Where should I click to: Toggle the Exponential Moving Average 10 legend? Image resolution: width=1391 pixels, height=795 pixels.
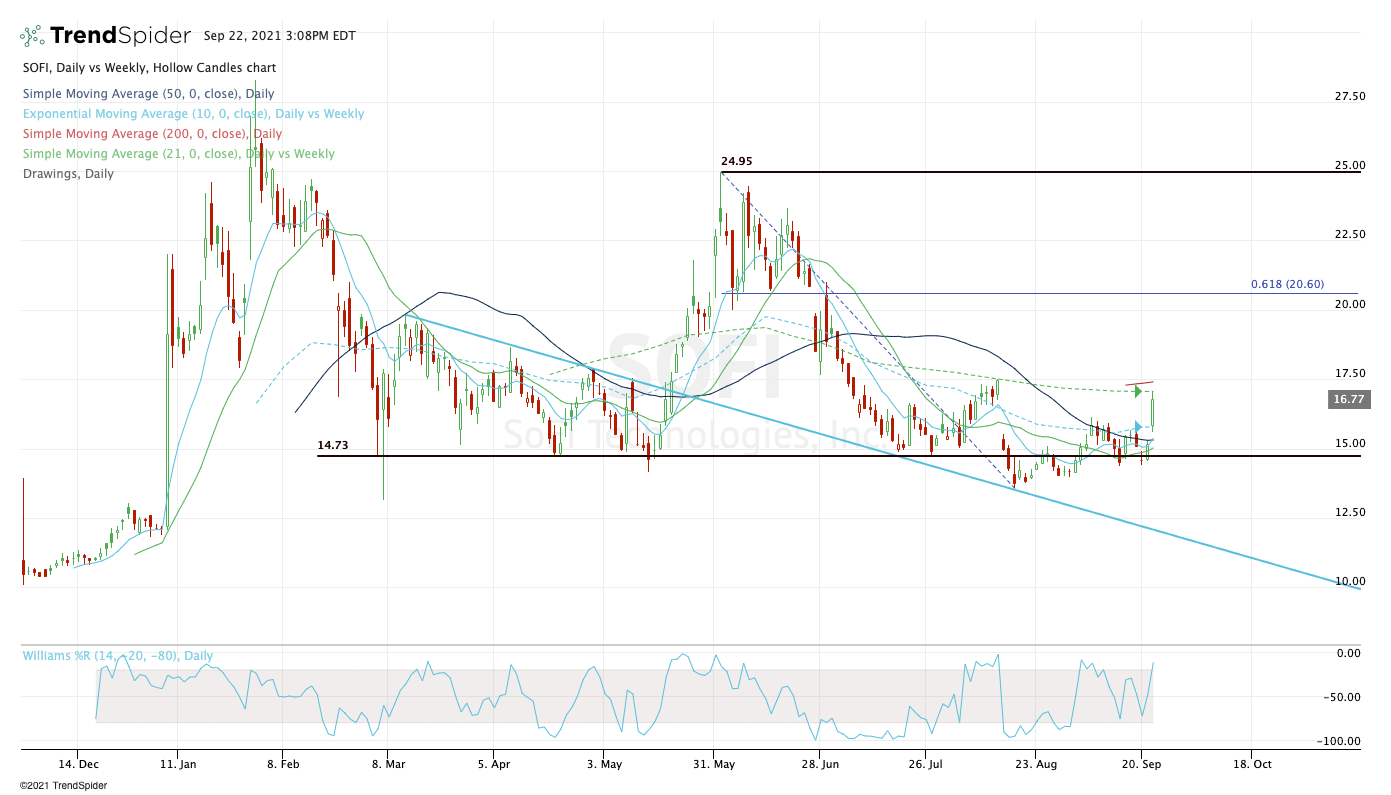pyautogui.click(x=192, y=114)
